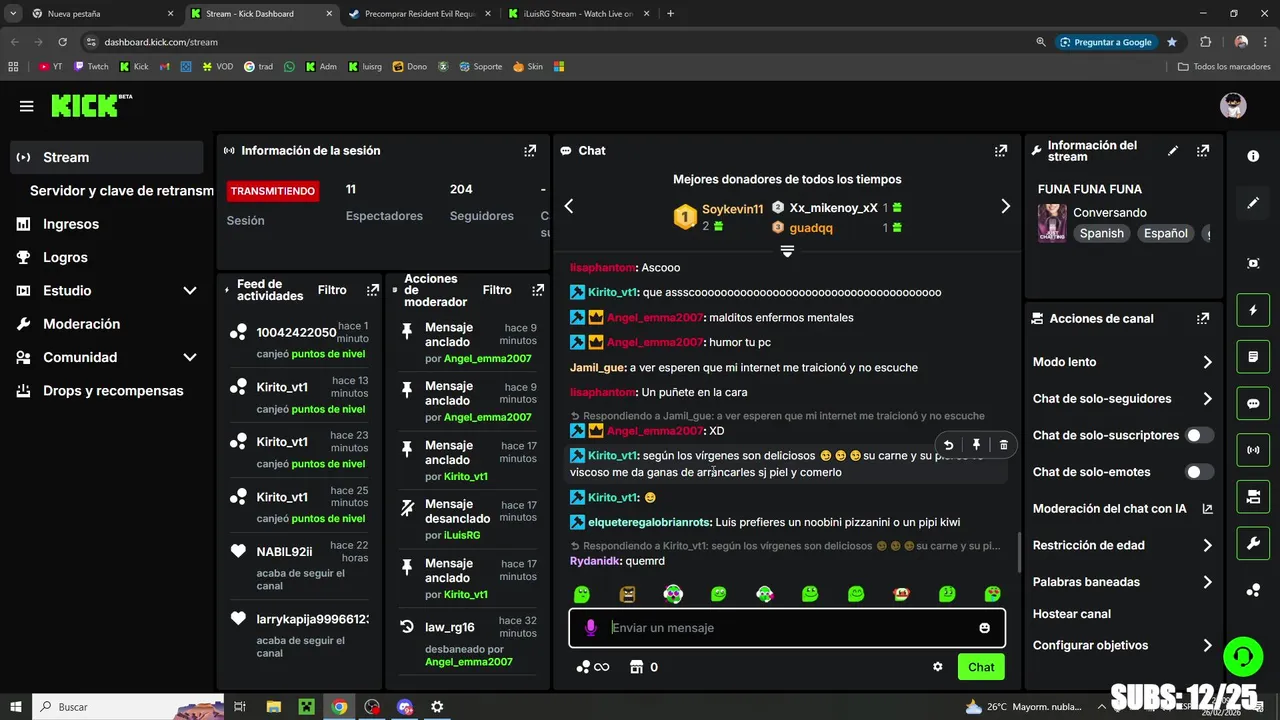1280x720 pixels.
Task: Click the Español tag on stream info
Action: (1166, 233)
